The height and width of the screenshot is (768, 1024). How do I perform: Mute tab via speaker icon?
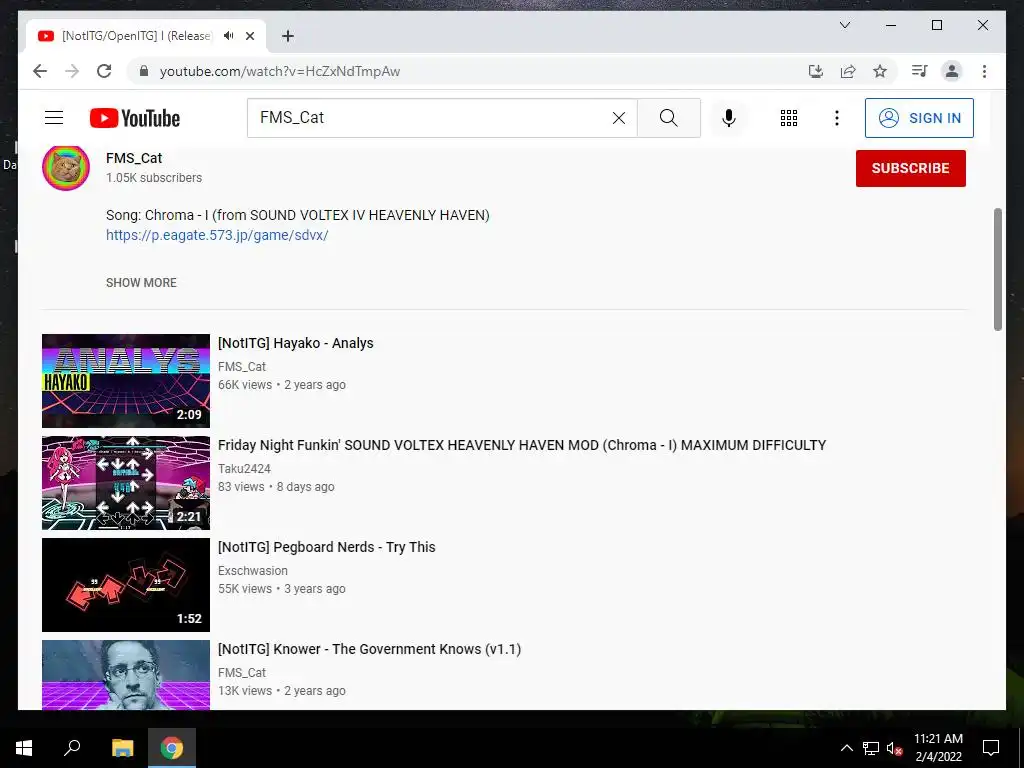tap(229, 36)
